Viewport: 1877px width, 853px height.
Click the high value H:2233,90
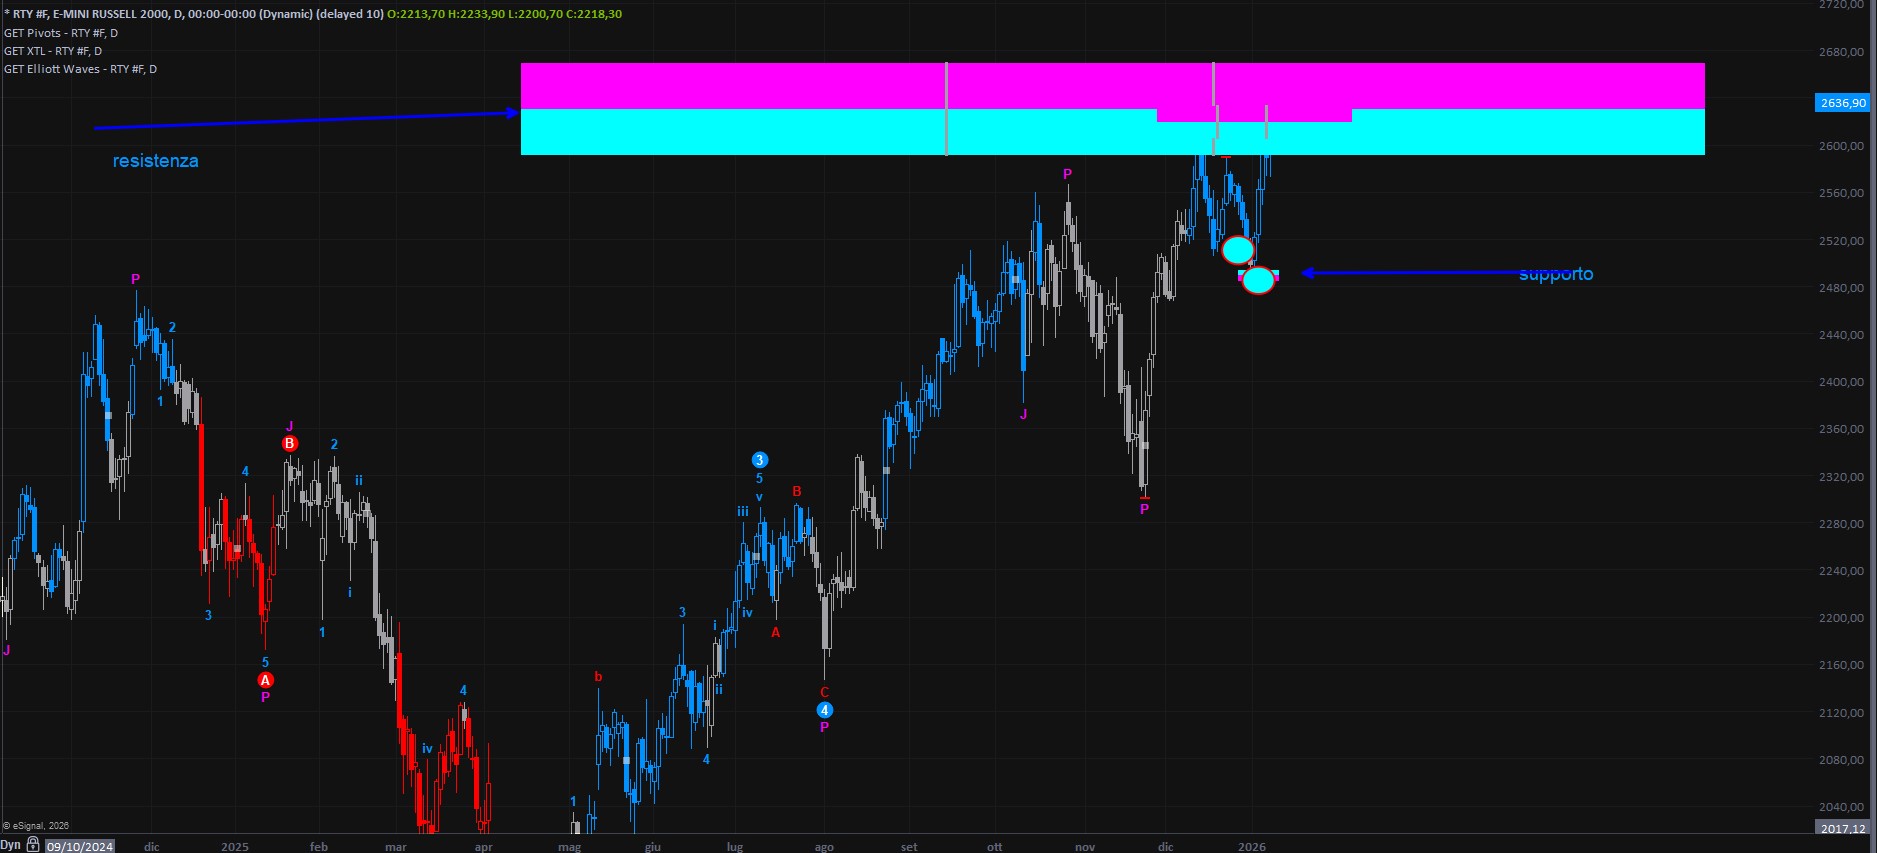pyautogui.click(x=476, y=14)
